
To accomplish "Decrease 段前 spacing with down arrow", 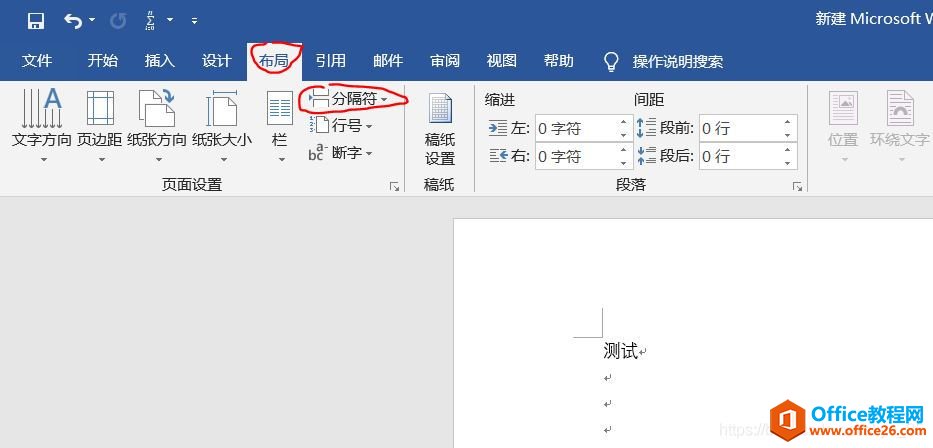I will (x=788, y=135).
